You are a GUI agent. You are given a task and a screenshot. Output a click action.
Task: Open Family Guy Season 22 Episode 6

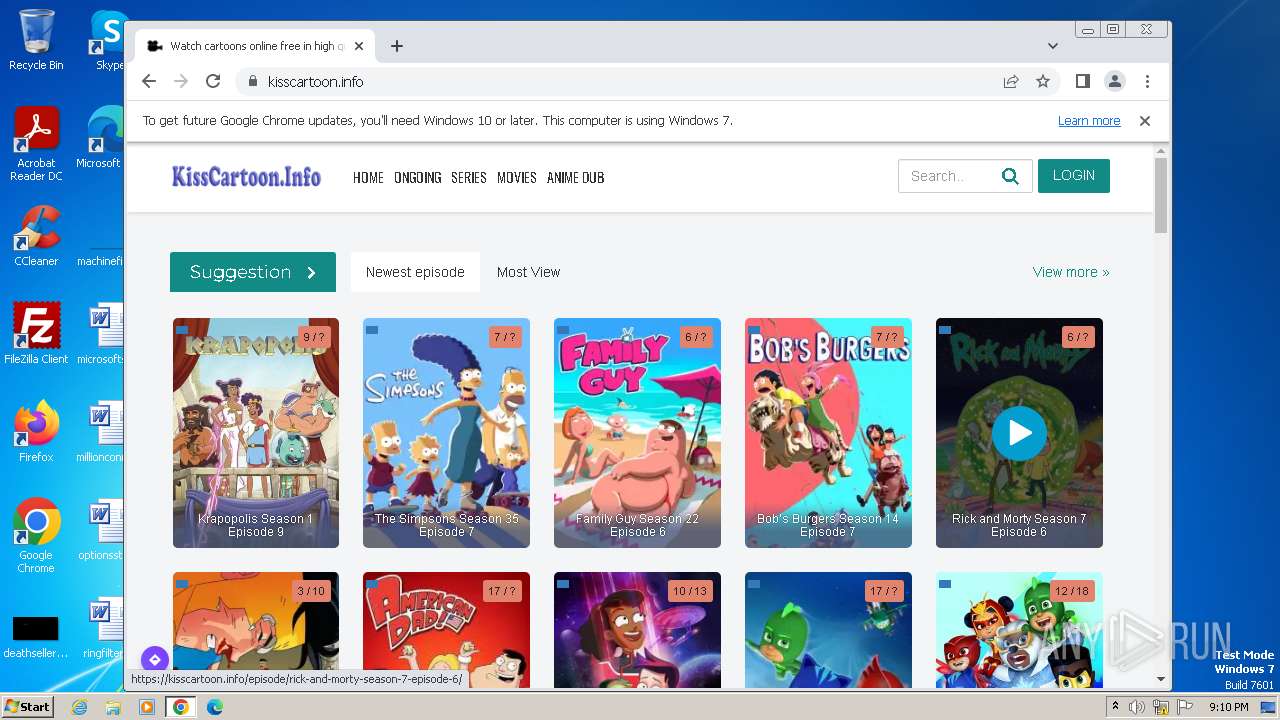point(637,433)
